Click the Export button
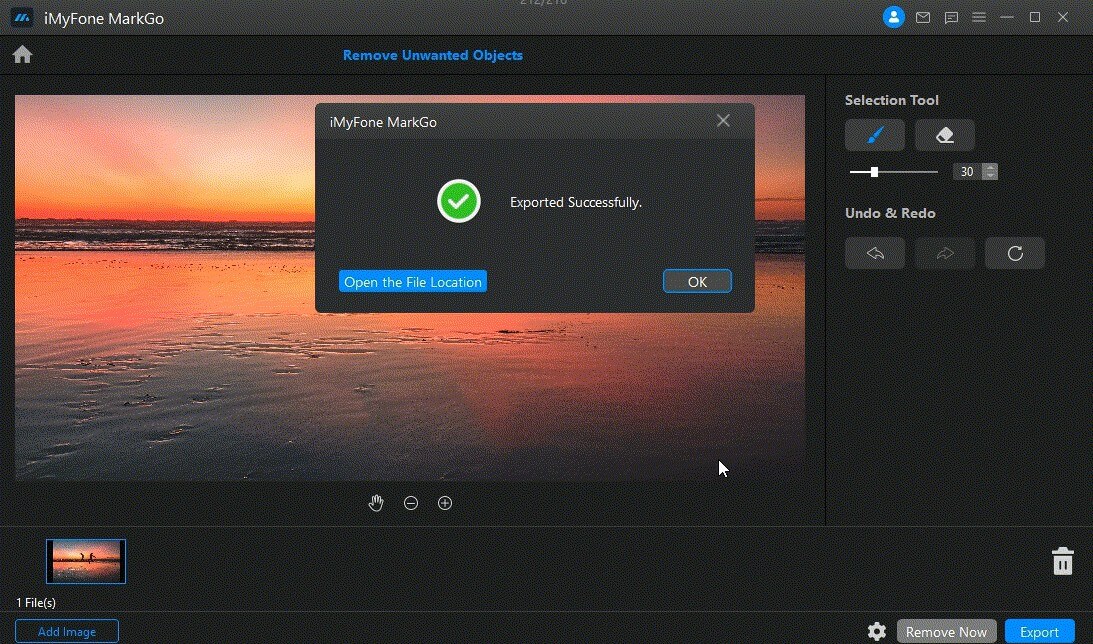Image resolution: width=1093 pixels, height=644 pixels. [x=1039, y=631]
